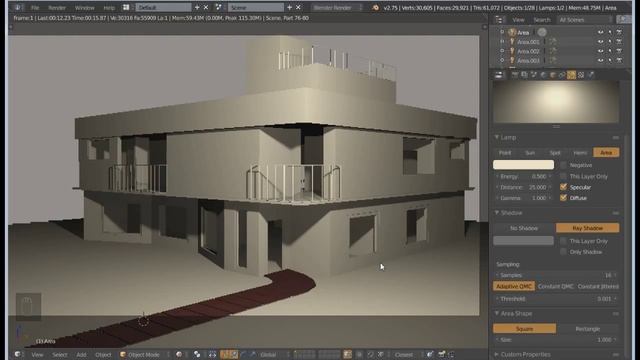Add a new scene with plus button

point(289,7)
